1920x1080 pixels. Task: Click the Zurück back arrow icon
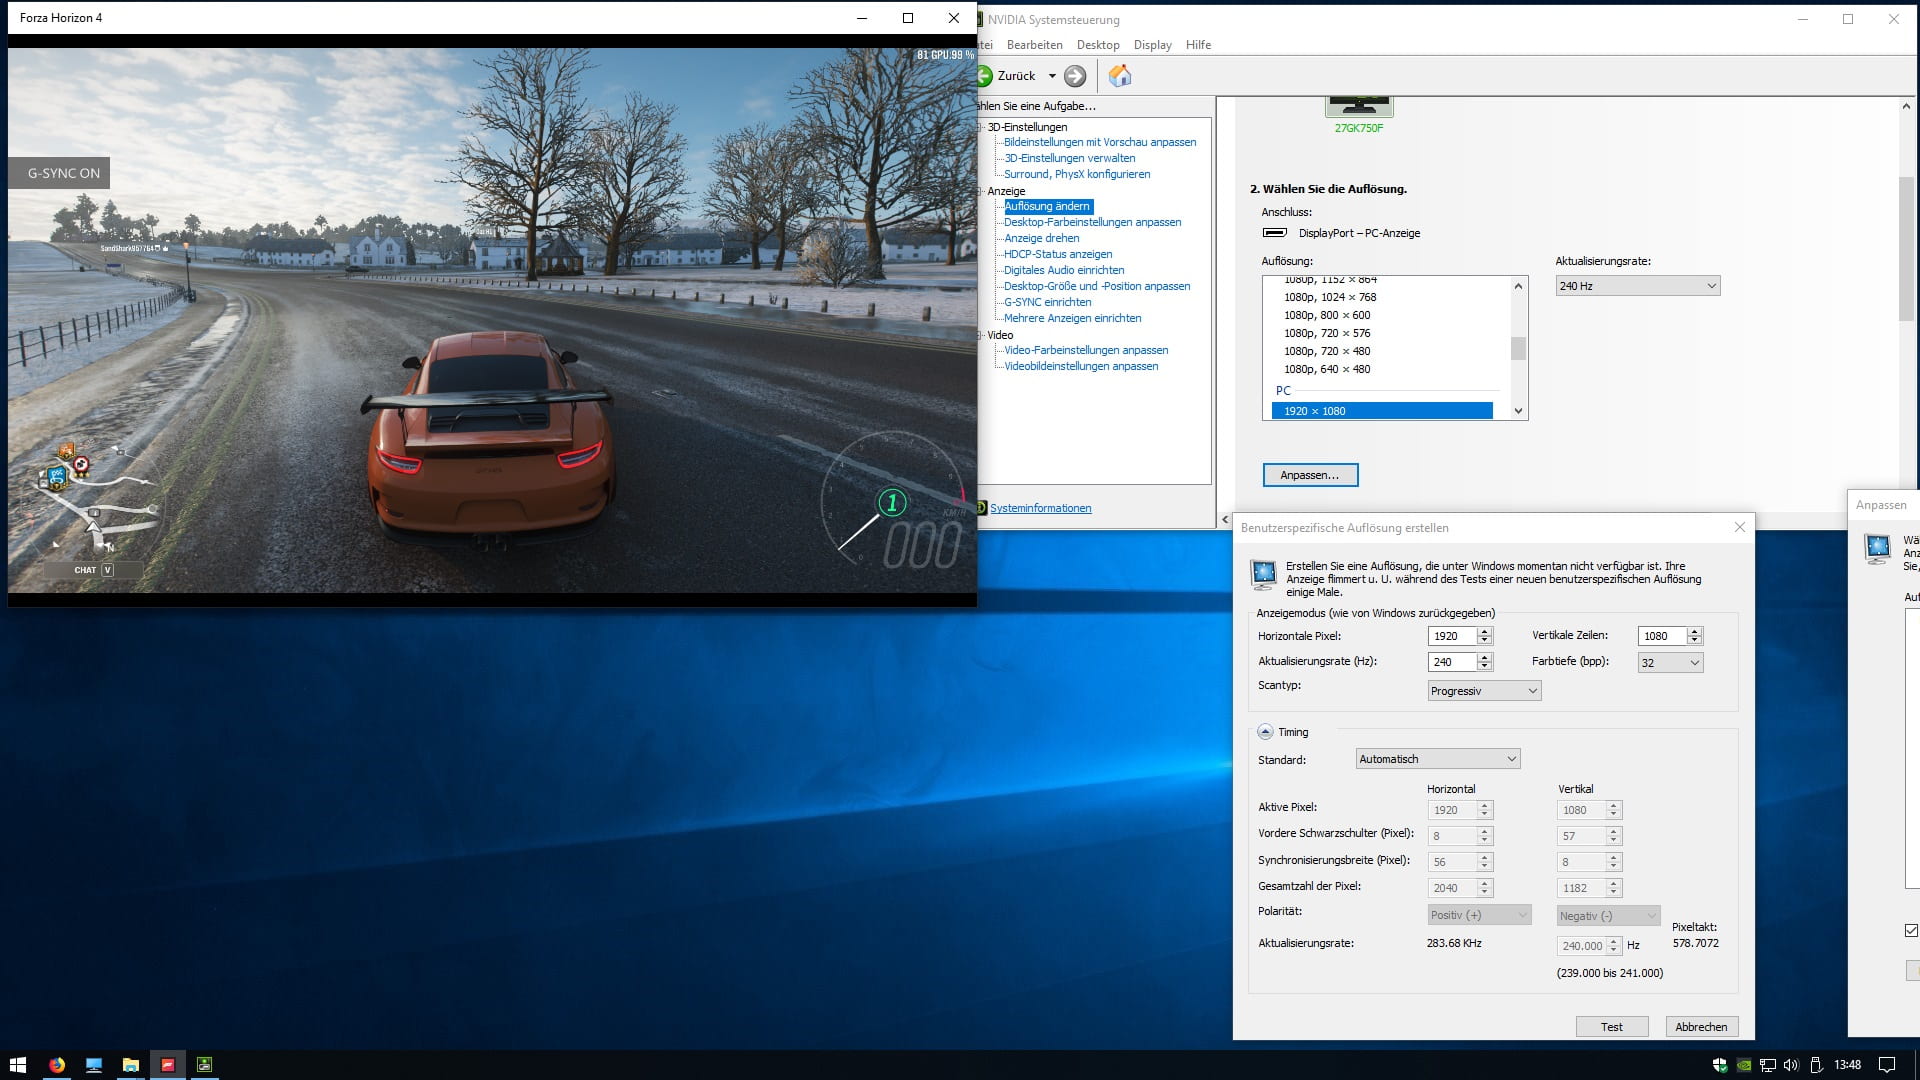click(x=985, y=76)
